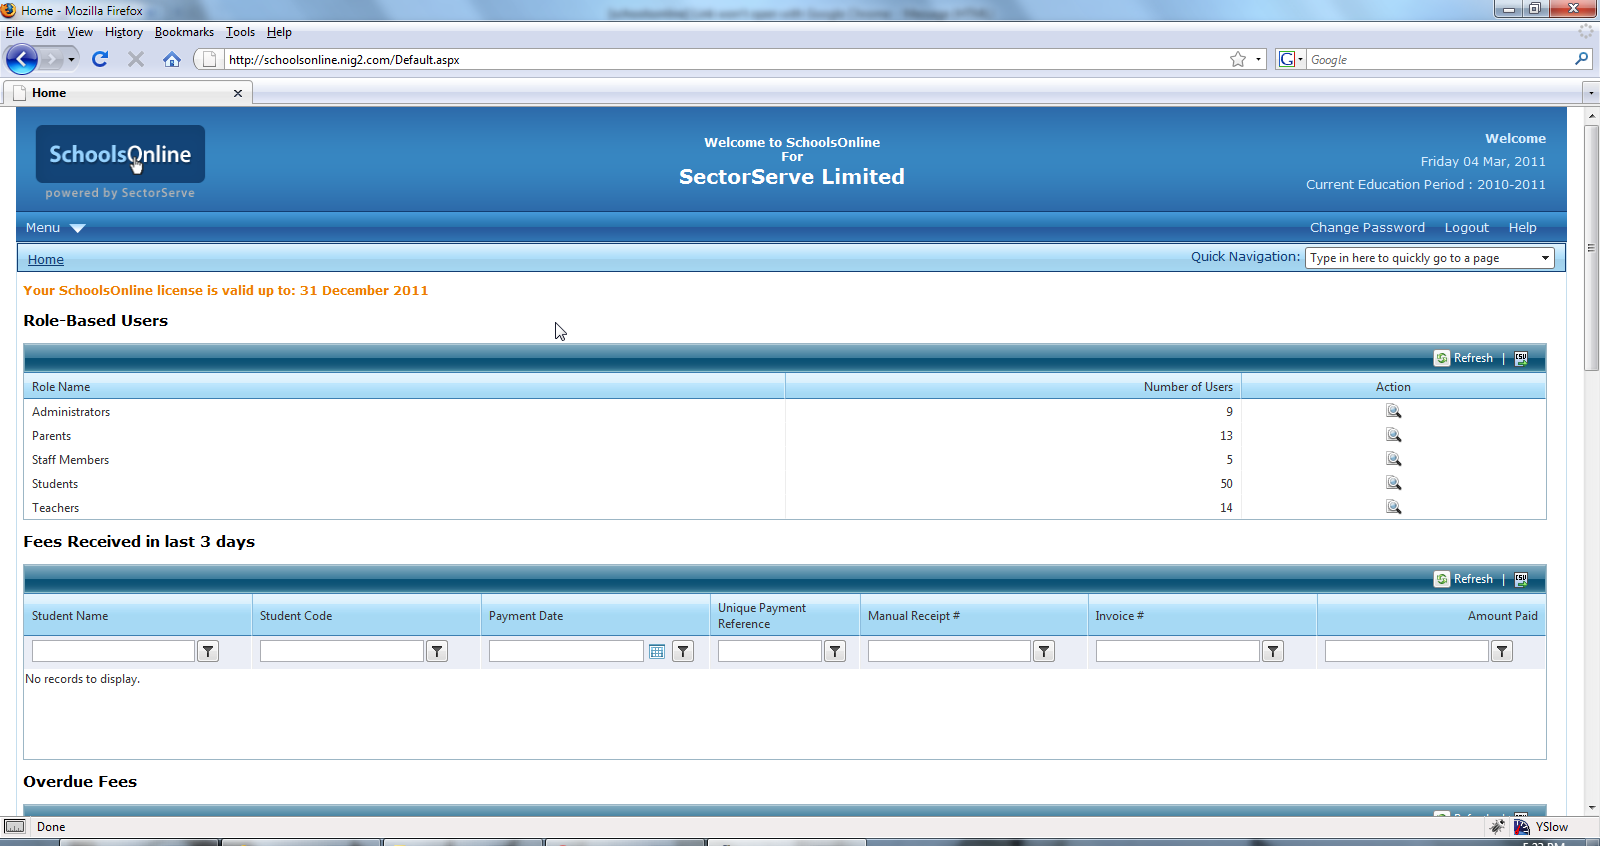Open the bookmark star dropdown arrow

1258,59
